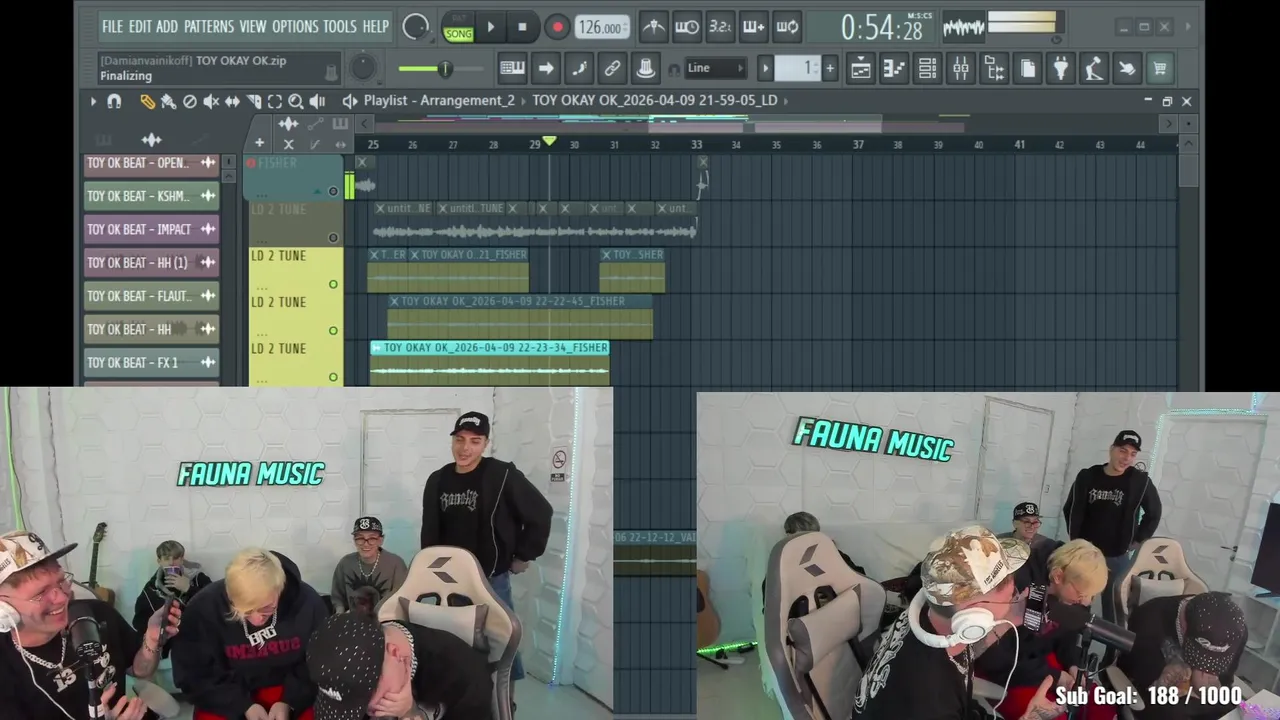Viewport: 1280px width, 720px height.
Task: Open menu of clip TOY OKAY O..21_FISHER
Action: coord(415,255)
